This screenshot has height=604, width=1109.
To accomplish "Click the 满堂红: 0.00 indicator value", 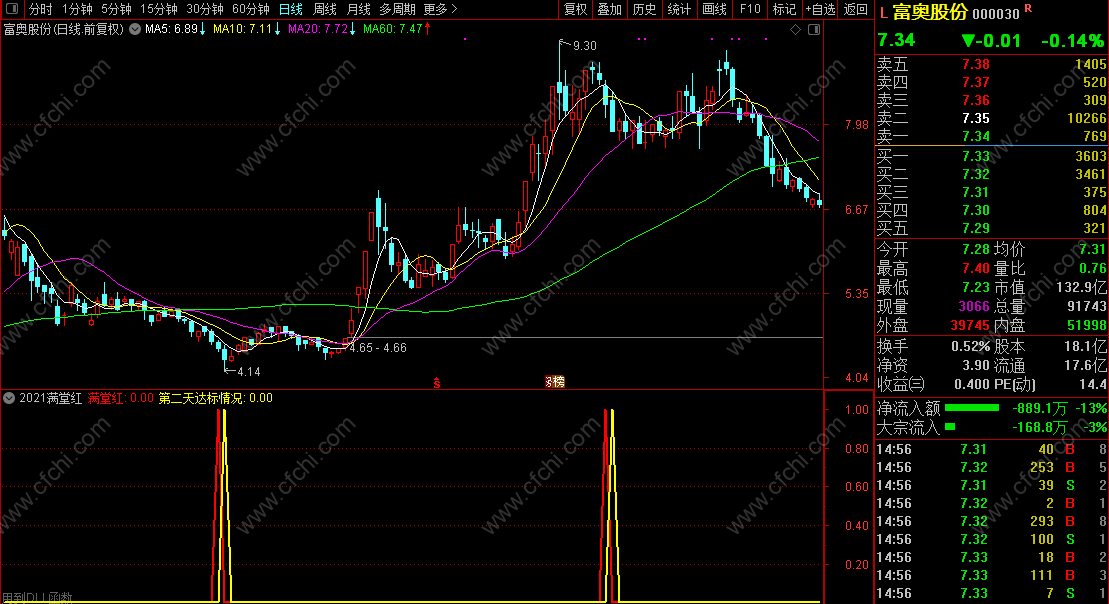I will point(120,398).
